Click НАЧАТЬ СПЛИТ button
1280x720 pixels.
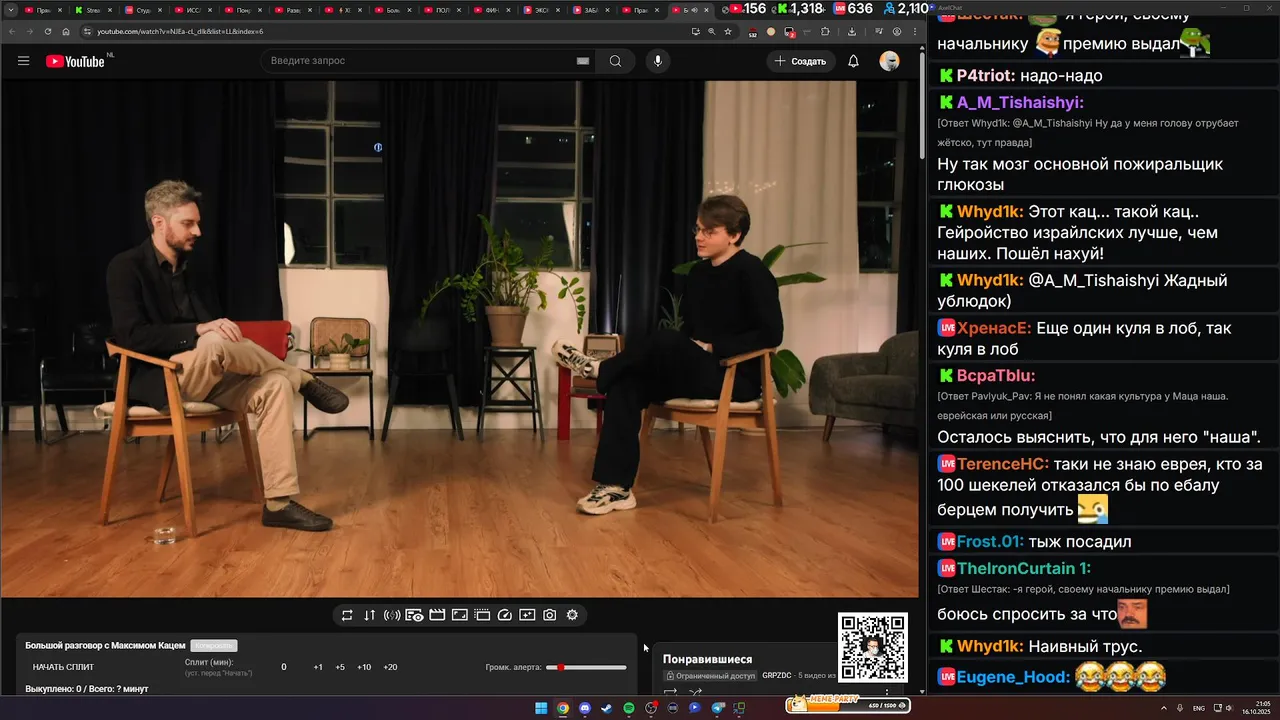63,667
